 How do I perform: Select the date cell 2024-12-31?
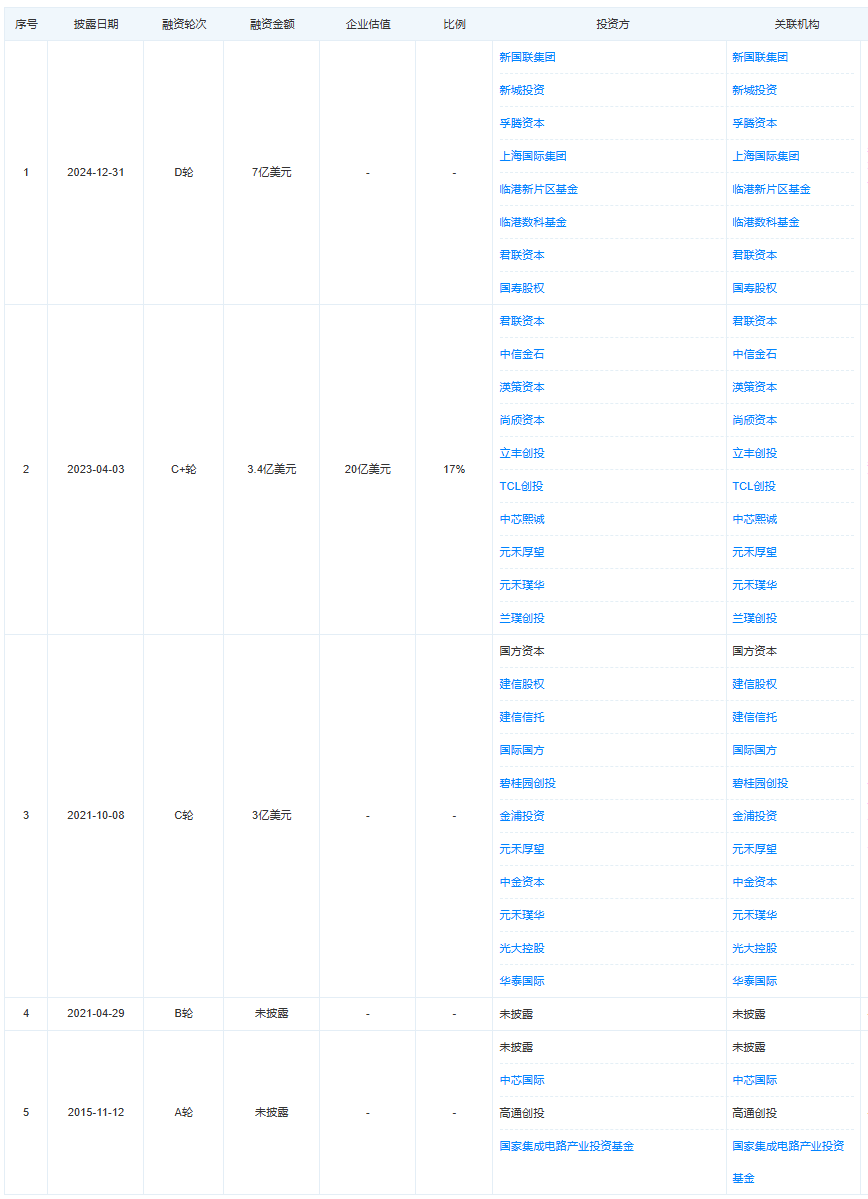[96, 173]
